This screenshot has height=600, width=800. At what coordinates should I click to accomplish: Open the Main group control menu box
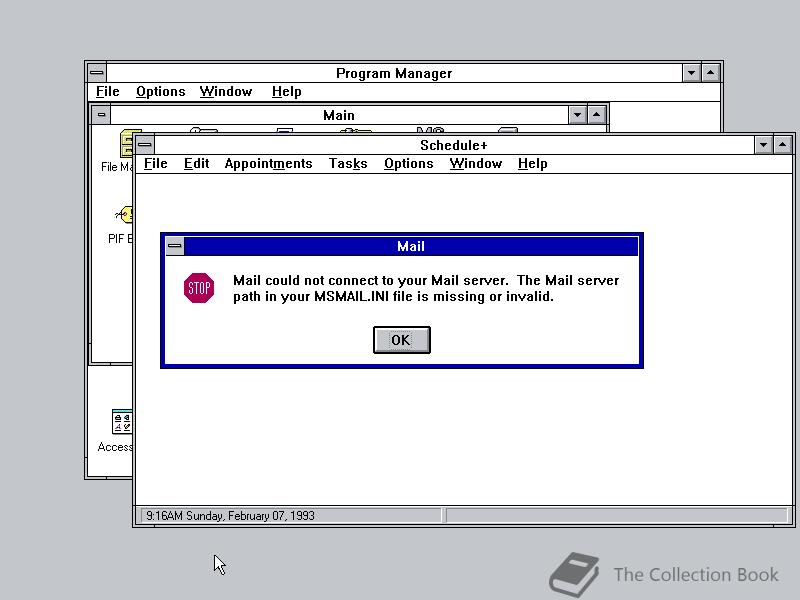101,115
